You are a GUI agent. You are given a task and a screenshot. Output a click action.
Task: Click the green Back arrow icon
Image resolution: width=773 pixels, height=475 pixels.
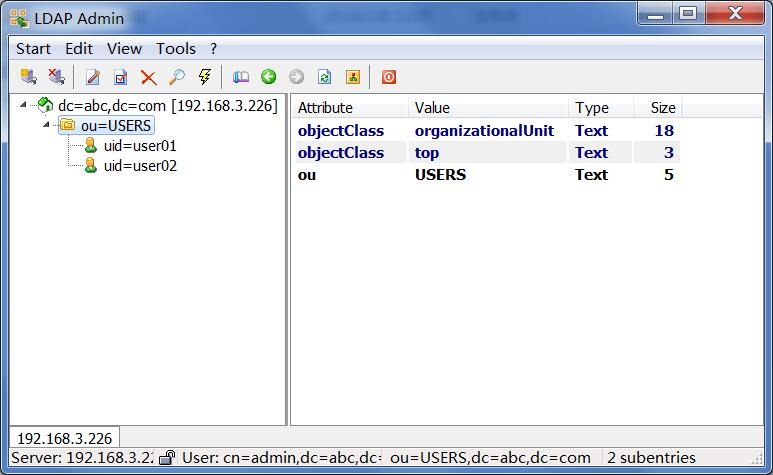(269, 77)
